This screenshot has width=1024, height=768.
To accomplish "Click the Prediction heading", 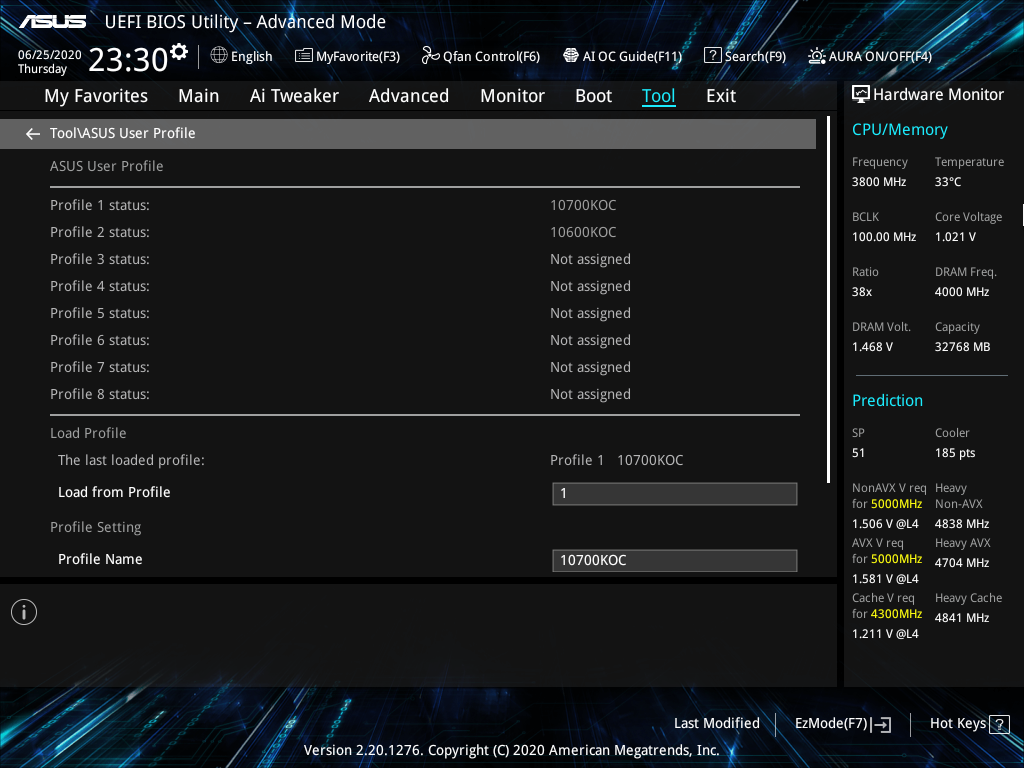I will click(x=888, y=400).
